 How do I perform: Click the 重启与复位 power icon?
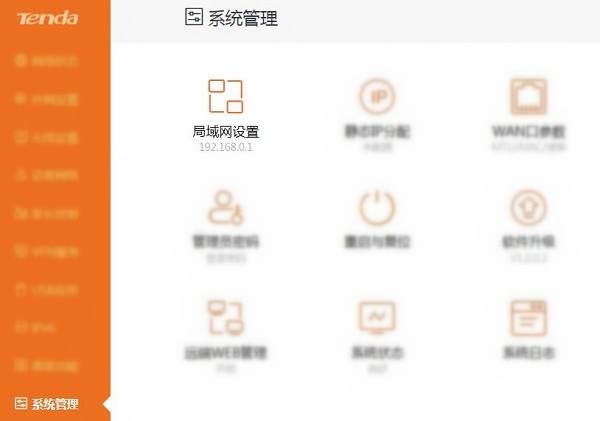coord(377,207)
